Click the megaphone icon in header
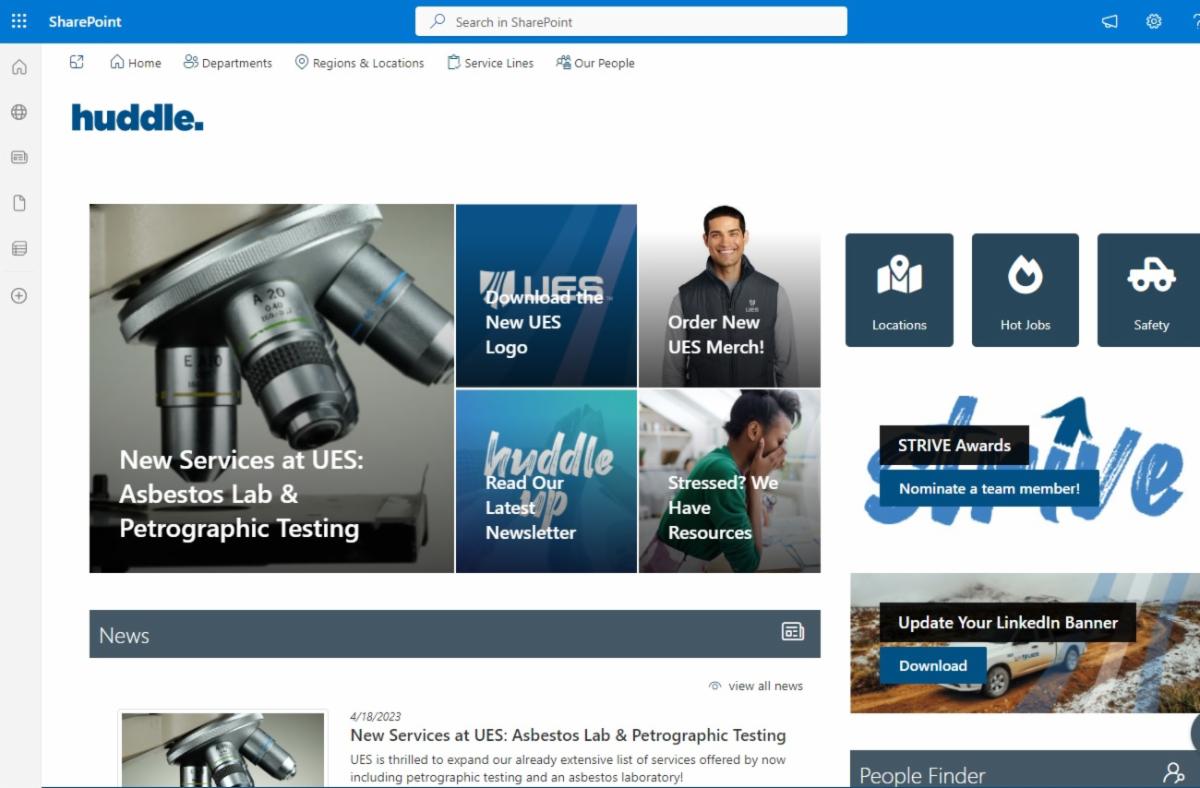Viewport: 1200px width, 788px height. click(x=1109, y=21)
